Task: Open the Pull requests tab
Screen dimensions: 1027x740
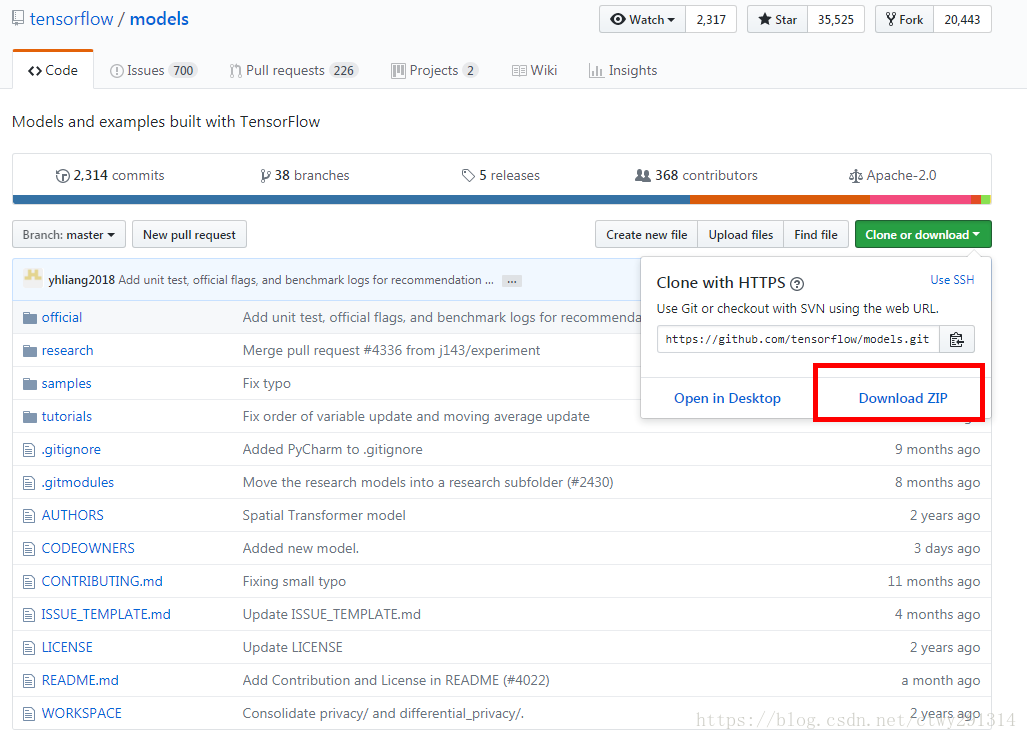Action: (293, 70)
